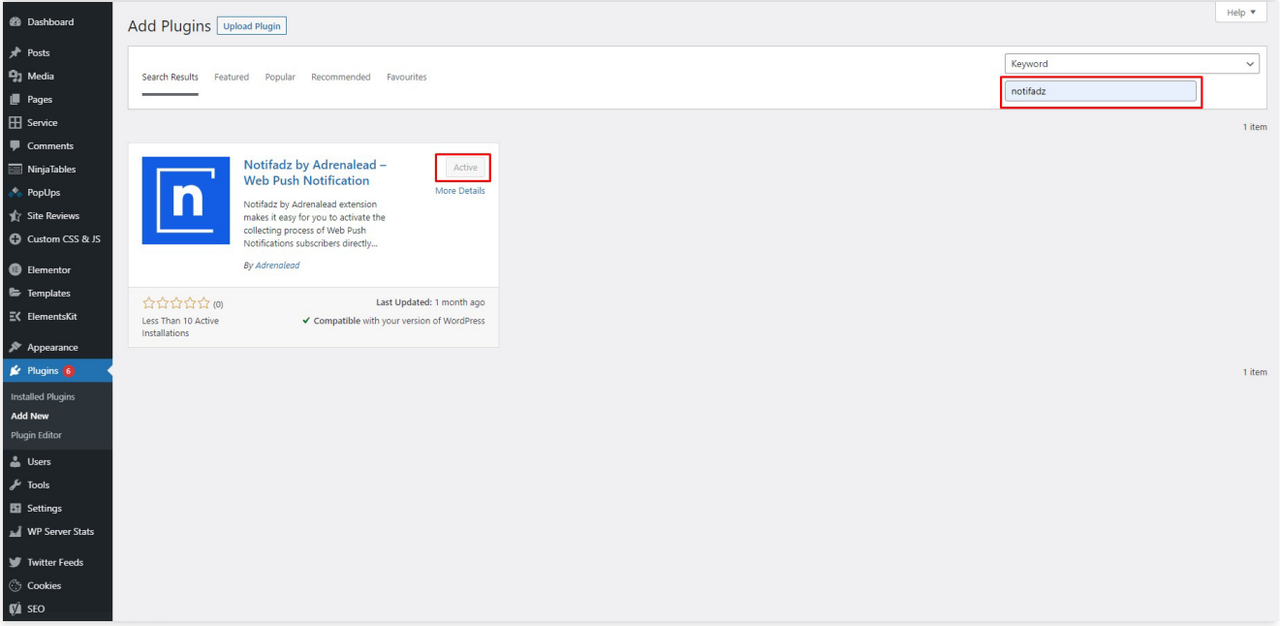The width and height of the screenshot is (1280, 626).
Task: Click the Adrenalead author link
Action: click(x=278, y=265)
